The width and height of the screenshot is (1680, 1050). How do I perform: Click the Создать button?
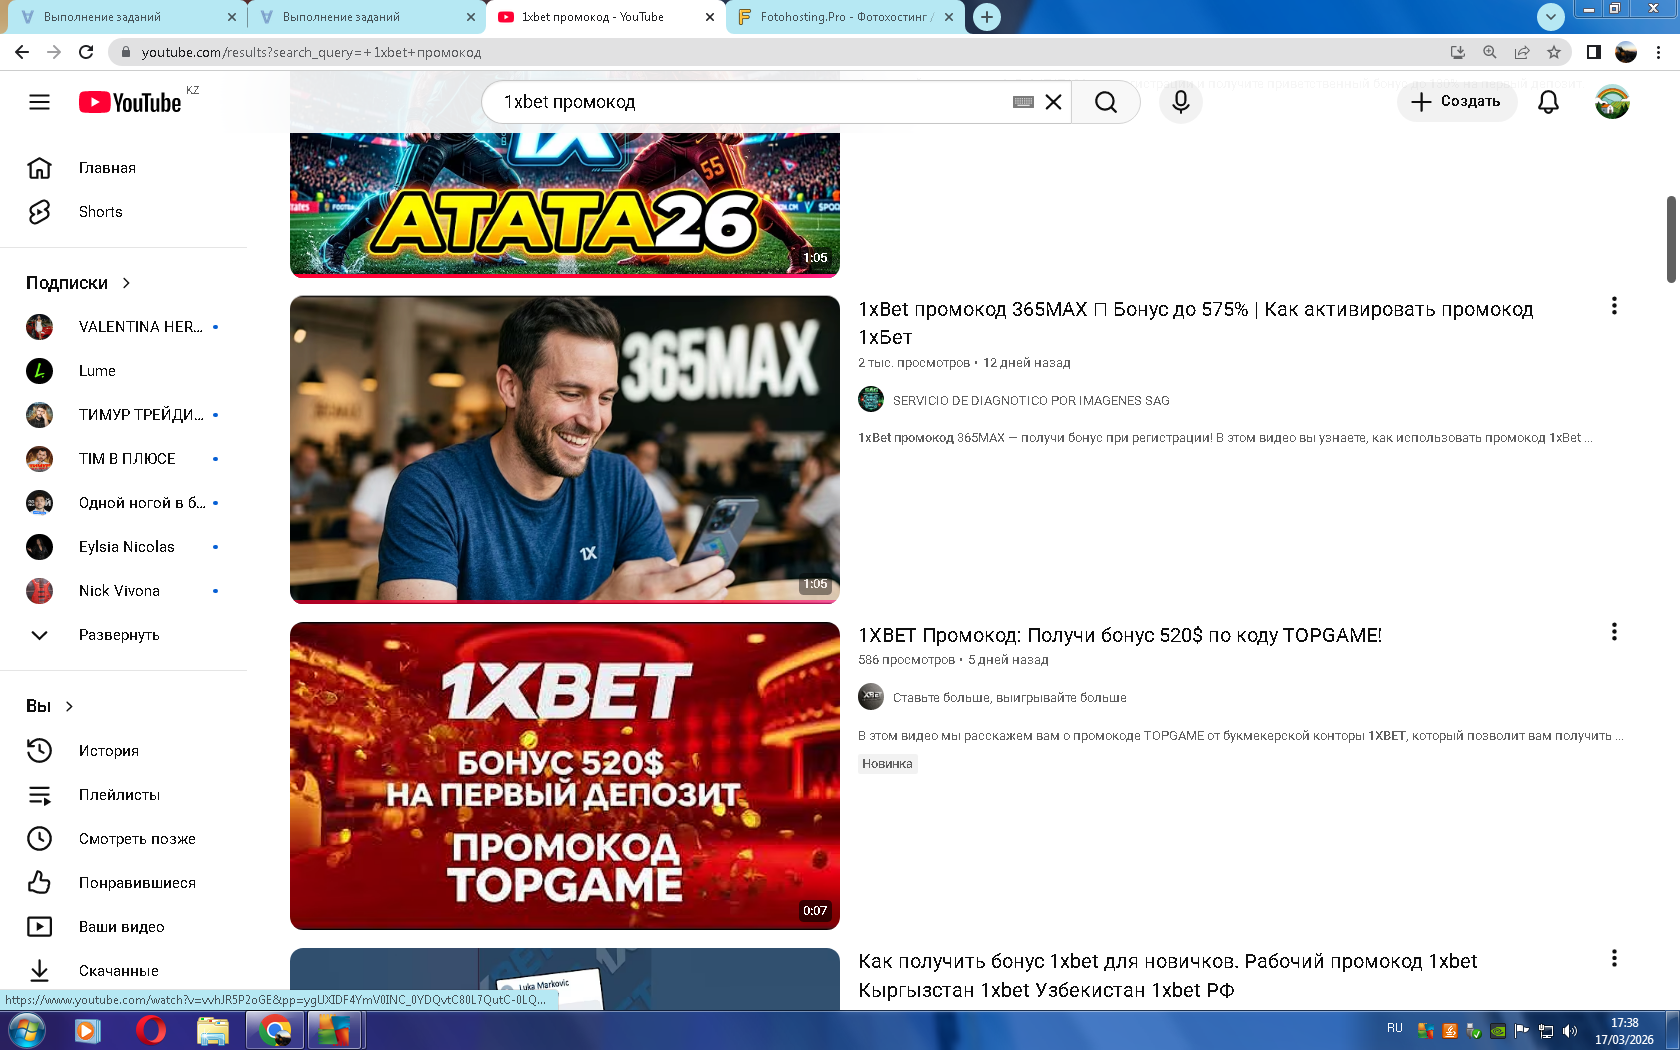click(1456, 102)
